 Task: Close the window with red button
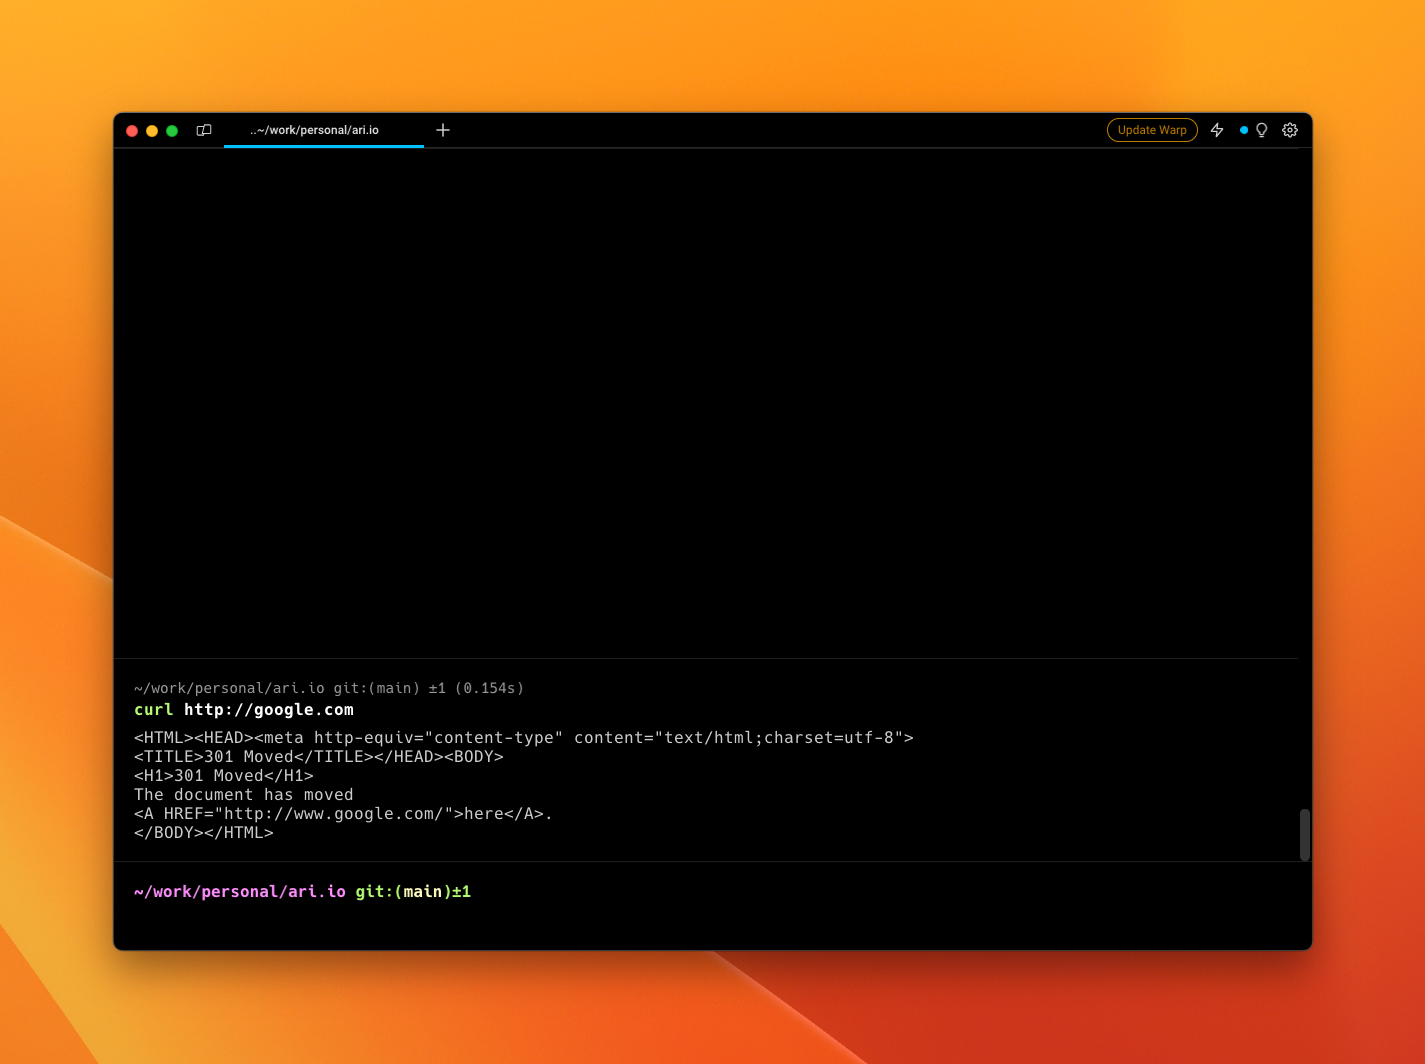coord(132,131)
